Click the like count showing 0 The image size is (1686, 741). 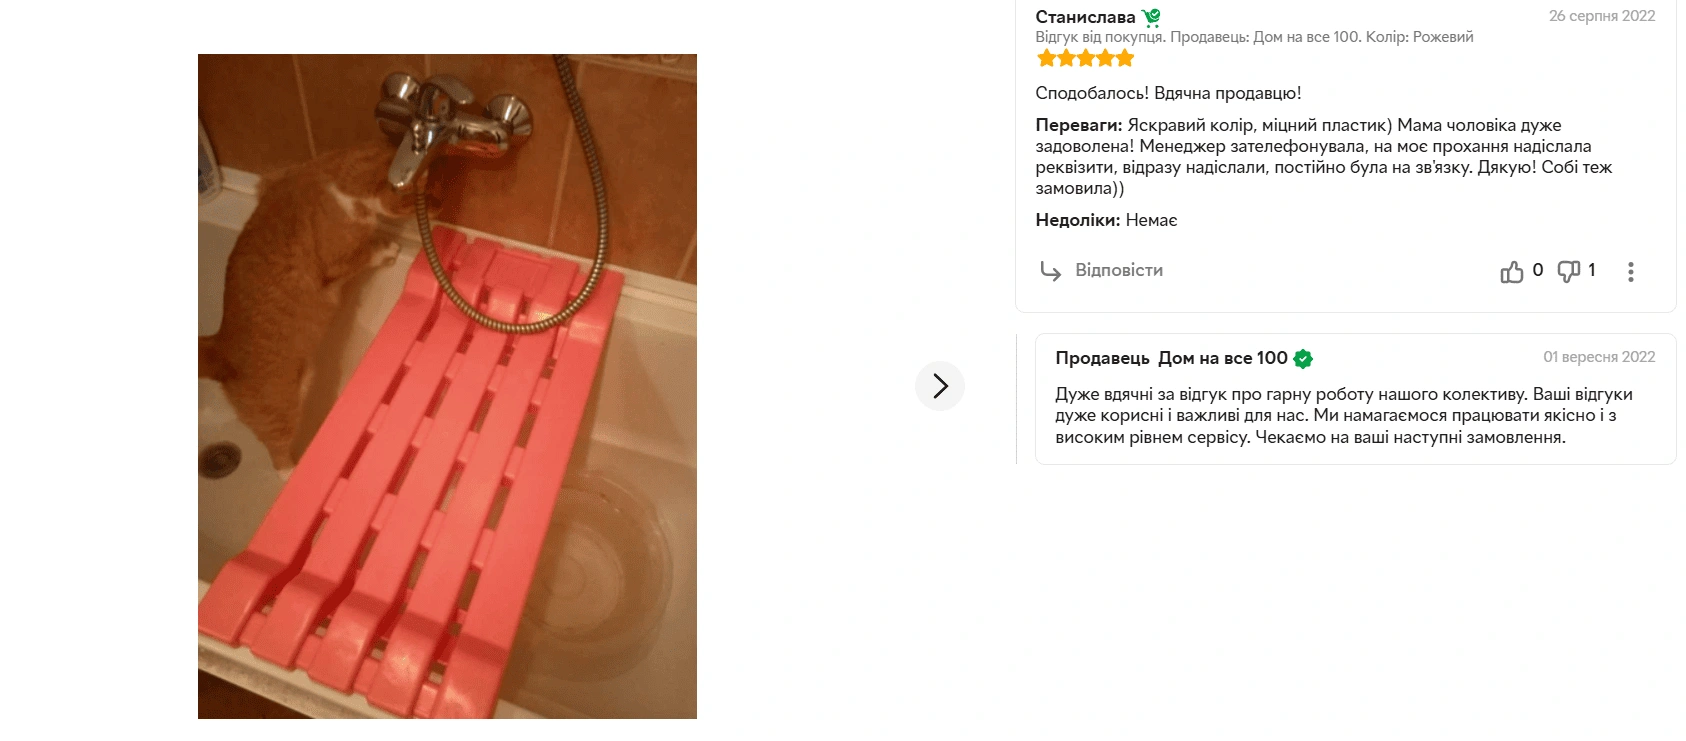(x=1538, y=270)
